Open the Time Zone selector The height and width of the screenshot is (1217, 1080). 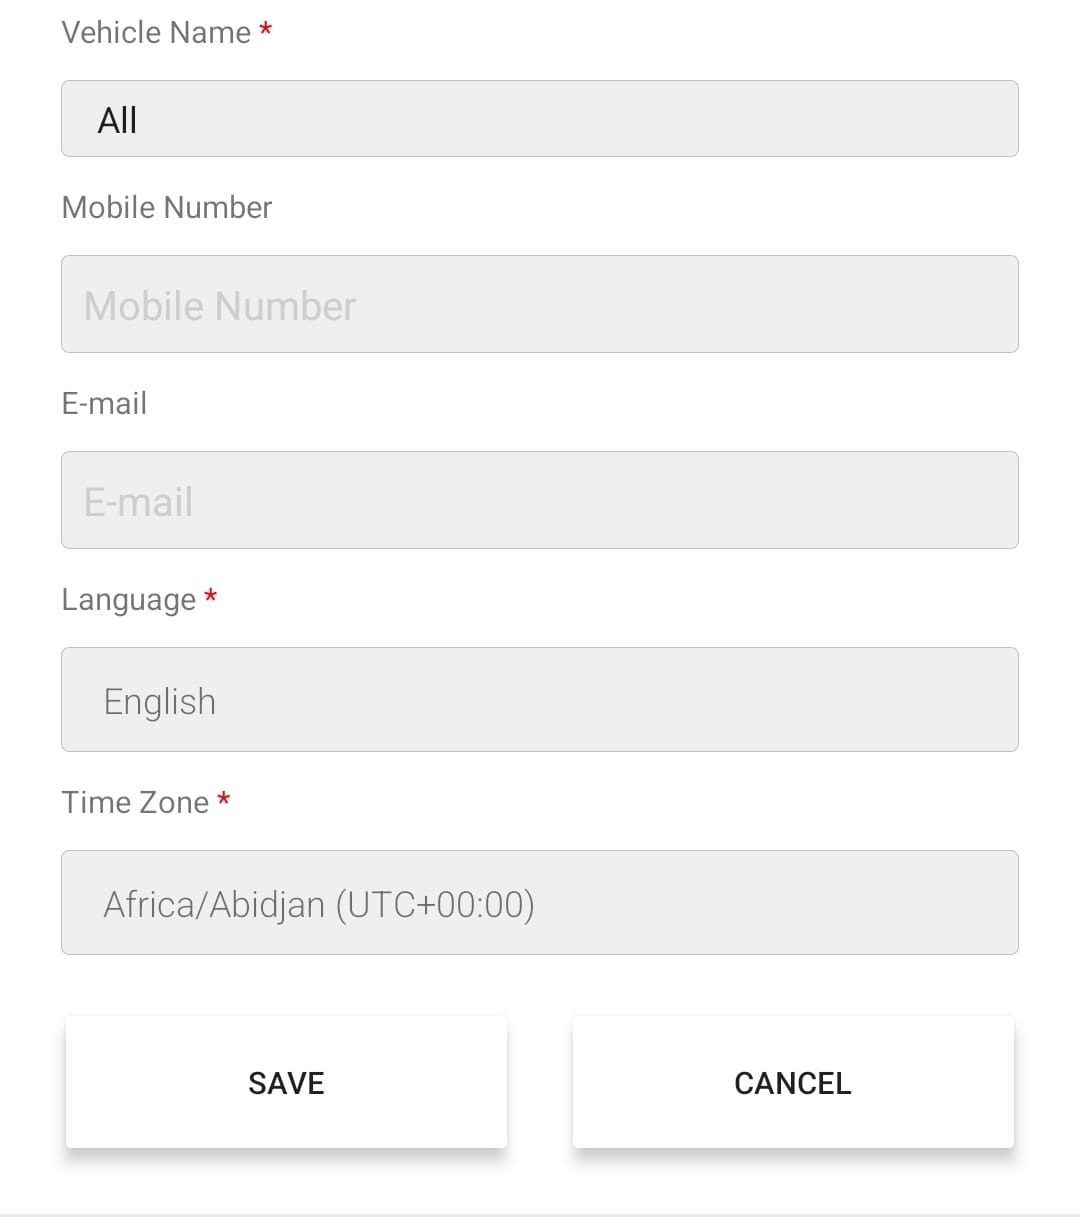(540, 903)
